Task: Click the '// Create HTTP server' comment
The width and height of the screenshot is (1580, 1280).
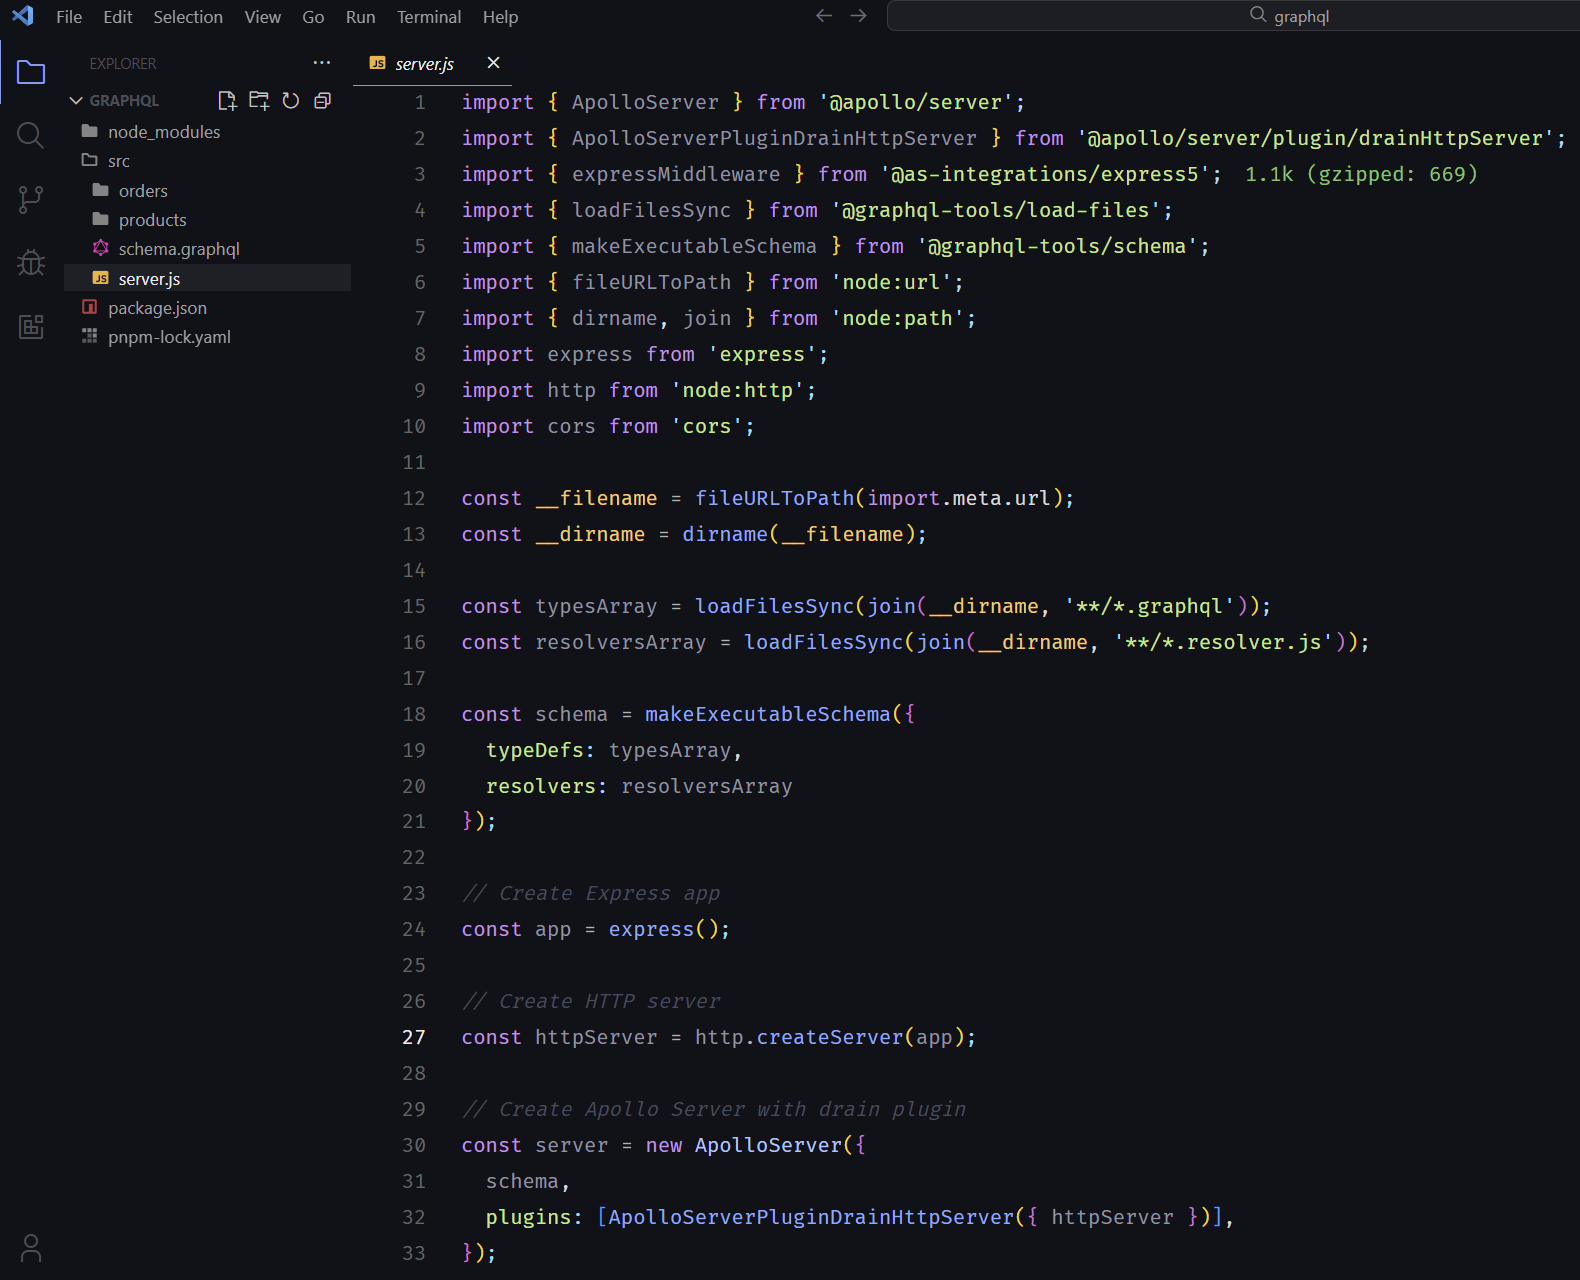Action: tap(591, 1001)
